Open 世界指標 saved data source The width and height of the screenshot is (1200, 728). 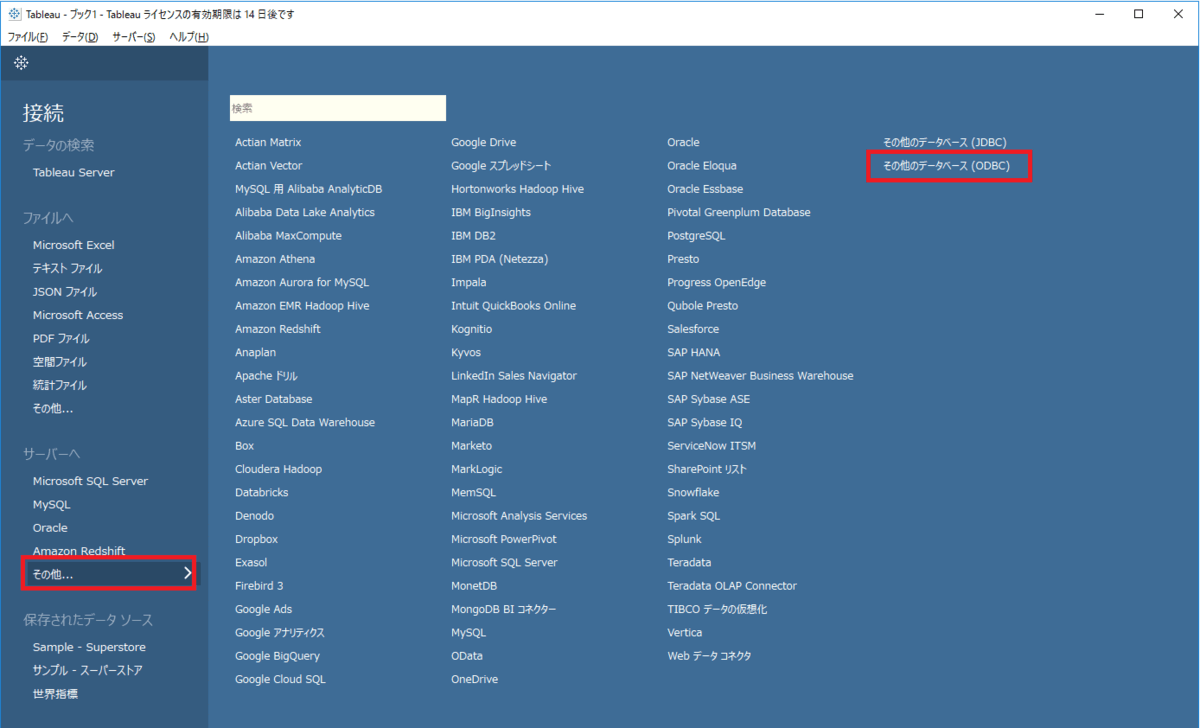(55, 694)
